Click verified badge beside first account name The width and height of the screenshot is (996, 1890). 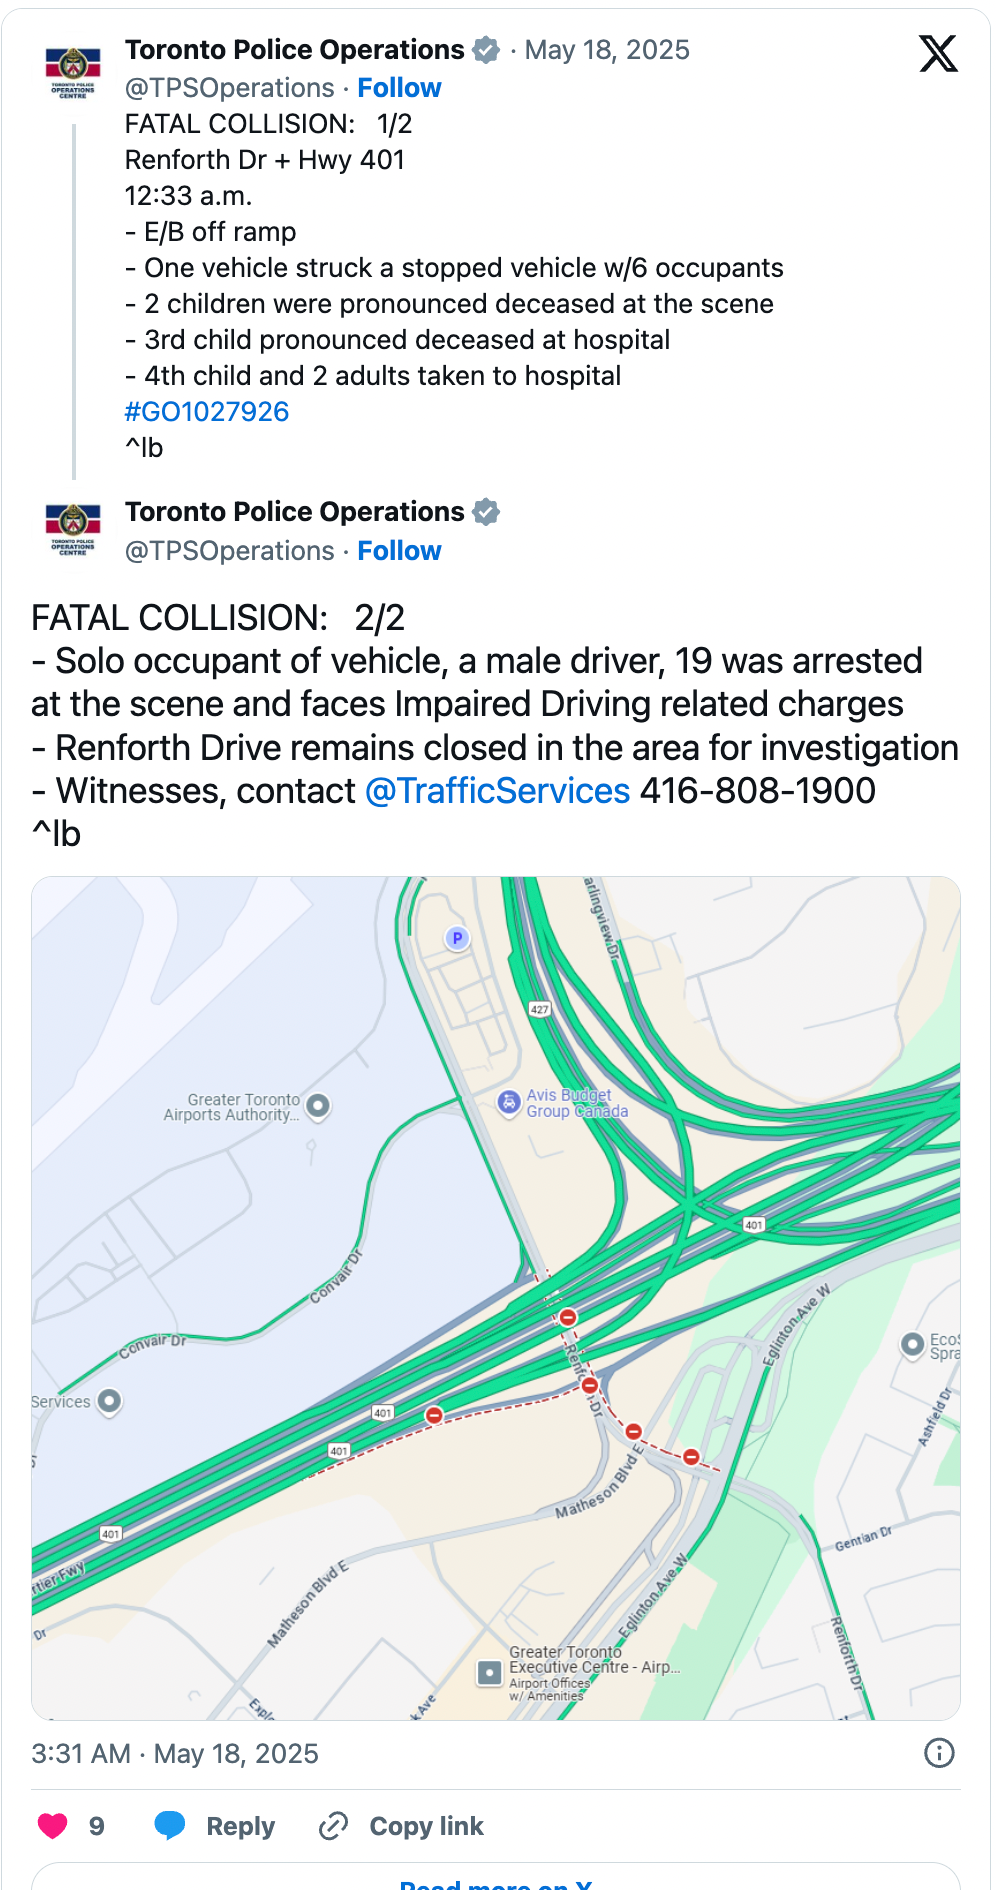pos(486,50)
